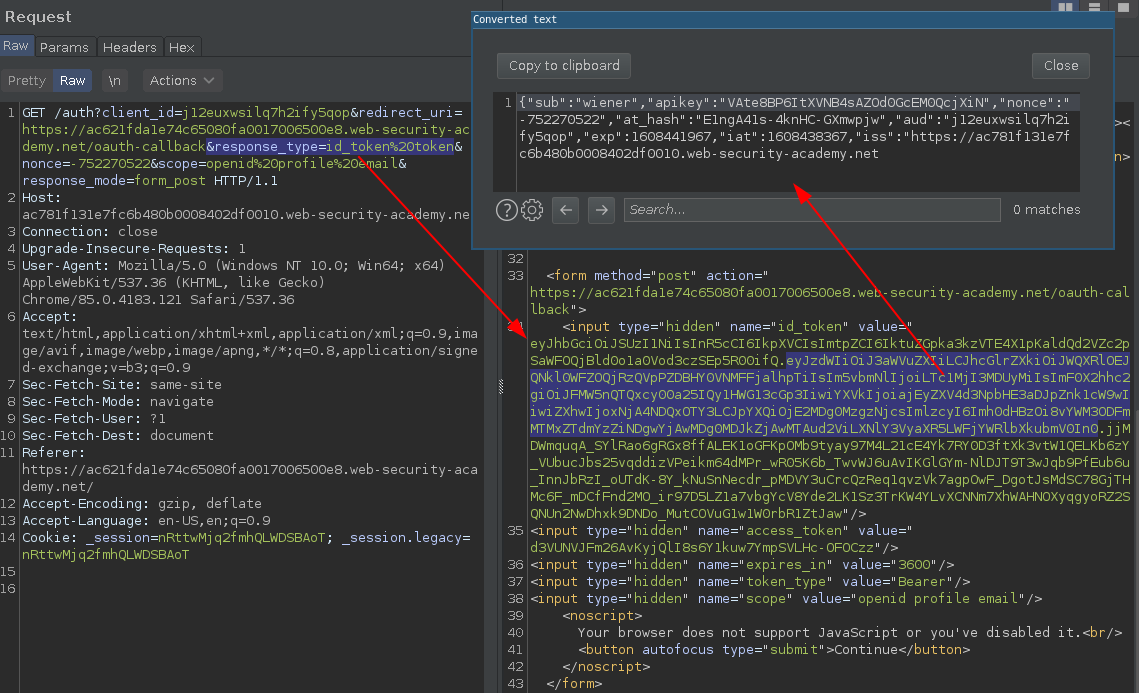This screenshot has height=693, width=1139.
Task: Click the "Cookie: _session=" header line
Action: [x=246, y=538]
